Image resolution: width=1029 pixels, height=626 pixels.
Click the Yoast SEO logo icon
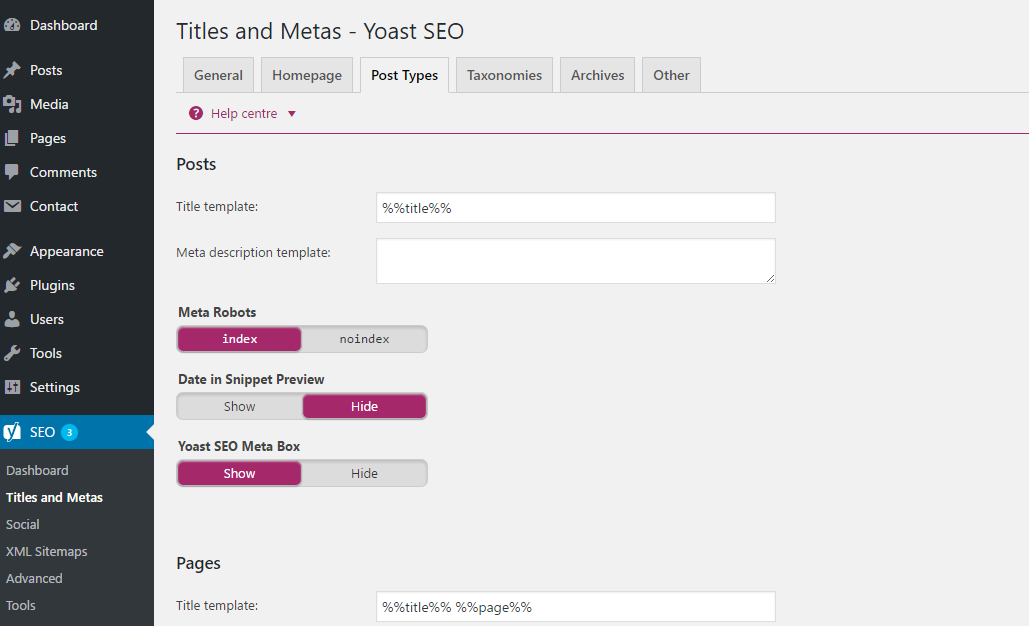coord(12,432)
